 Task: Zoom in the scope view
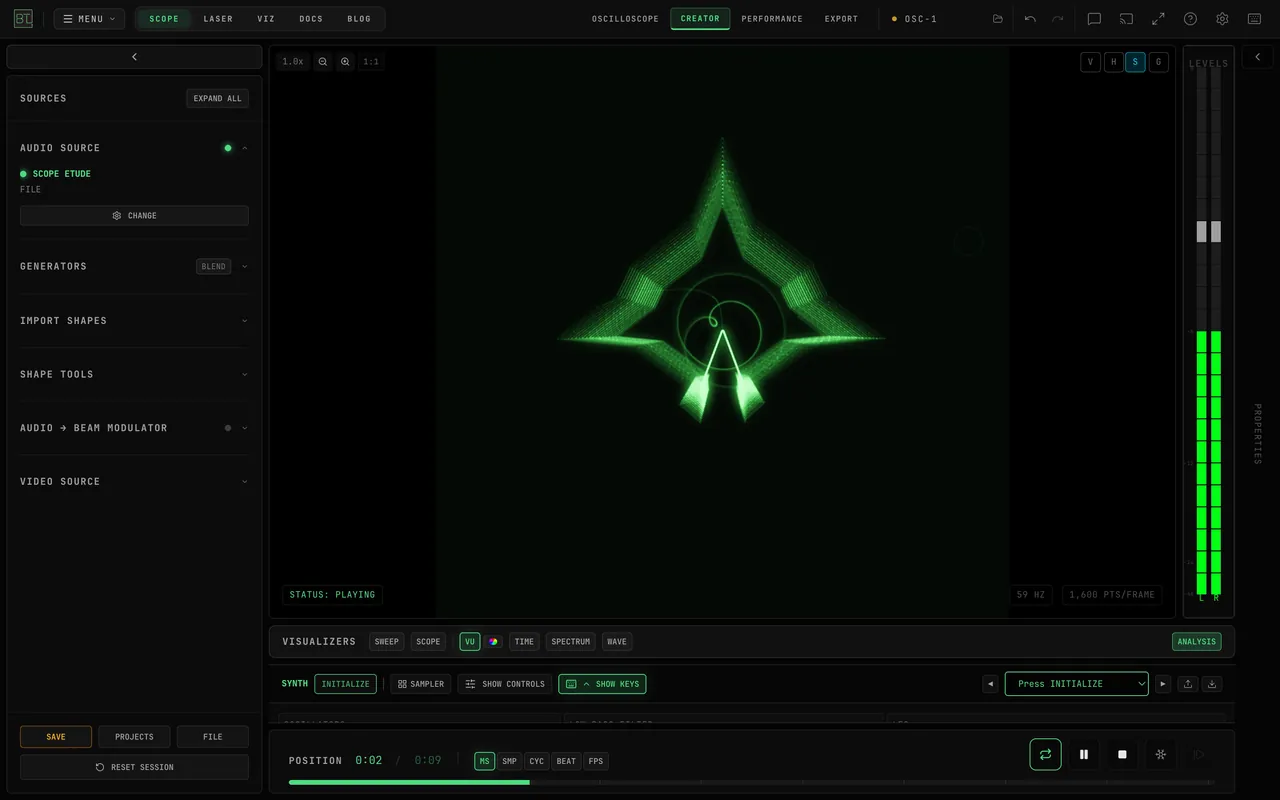(345, 62)
